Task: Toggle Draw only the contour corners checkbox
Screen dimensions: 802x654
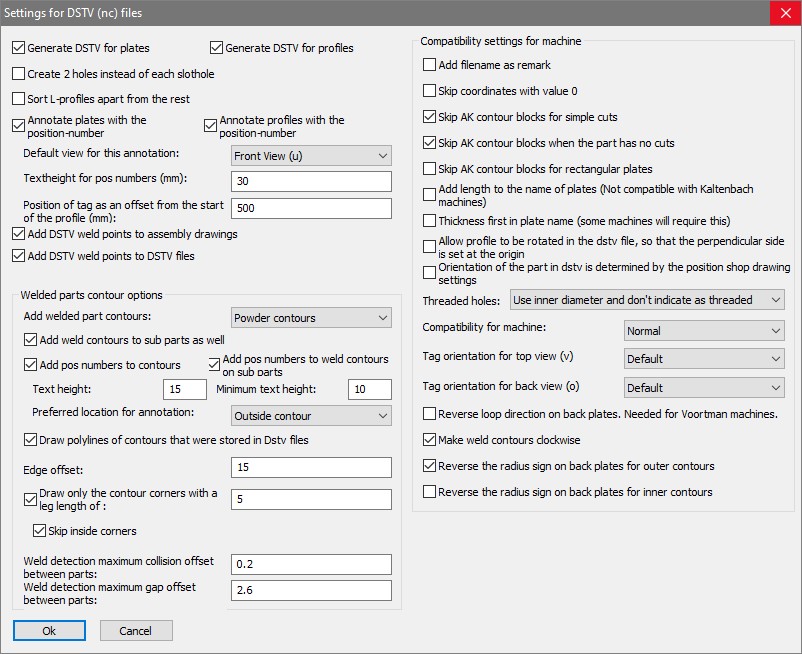Action: [31, 500]
